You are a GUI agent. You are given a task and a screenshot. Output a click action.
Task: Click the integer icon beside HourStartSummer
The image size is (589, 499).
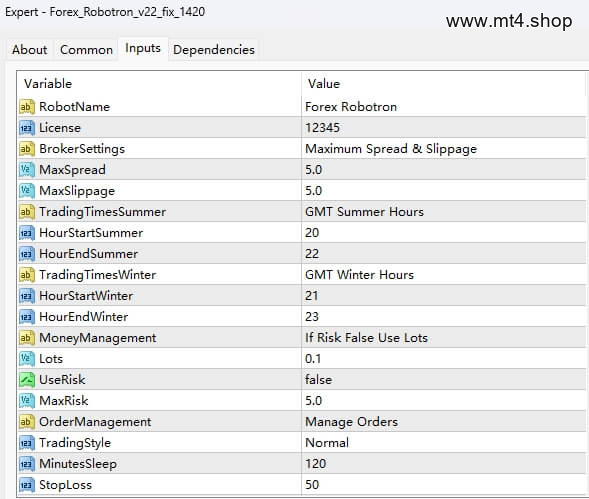tap(27, 233)
